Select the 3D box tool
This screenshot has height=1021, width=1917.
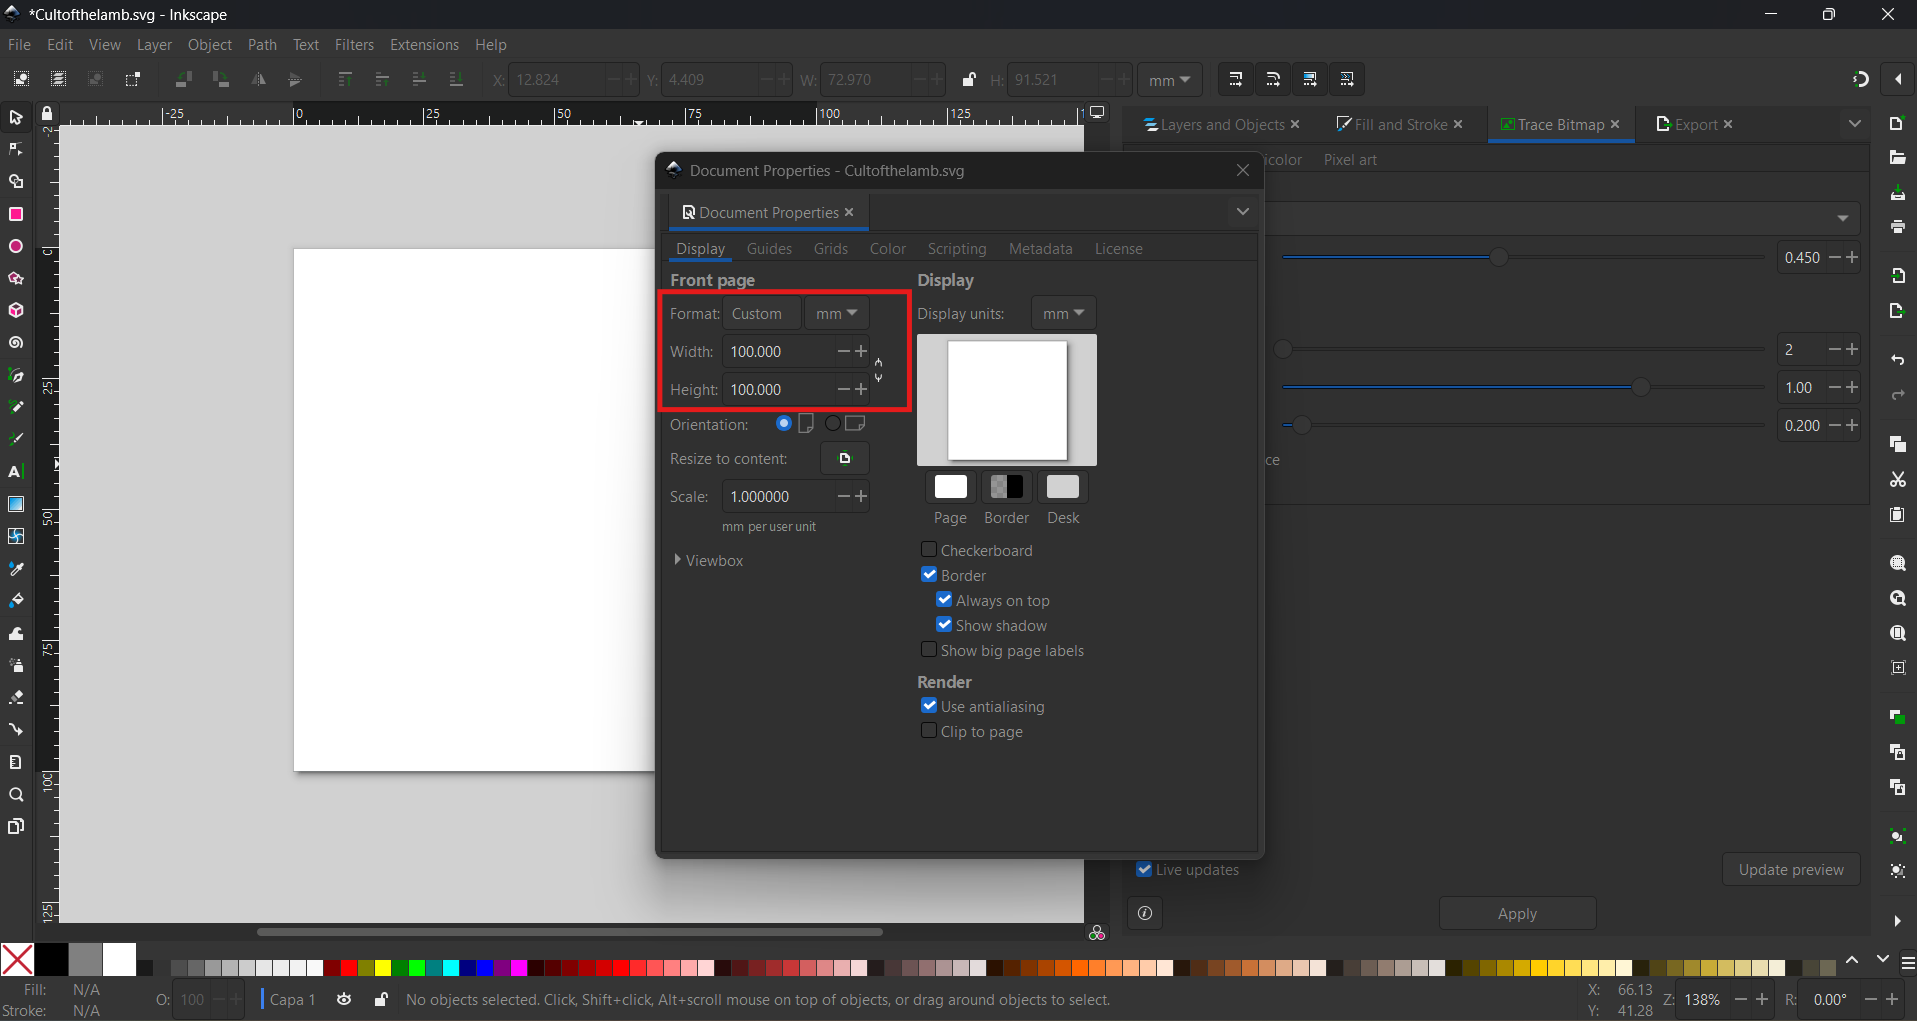[x=16, y=310]
